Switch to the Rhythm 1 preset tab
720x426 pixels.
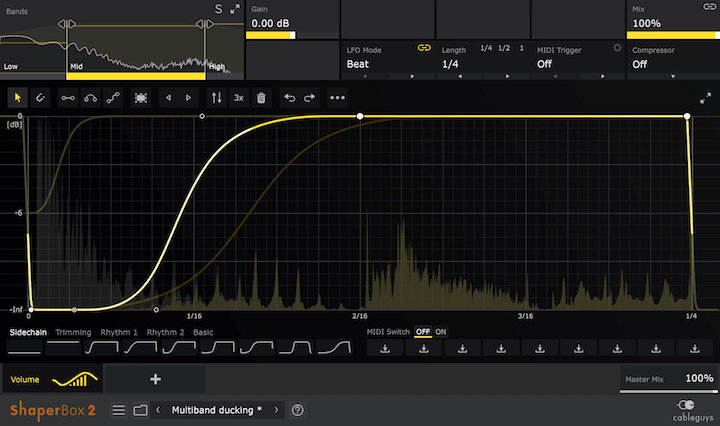click(x=119, y=332)
